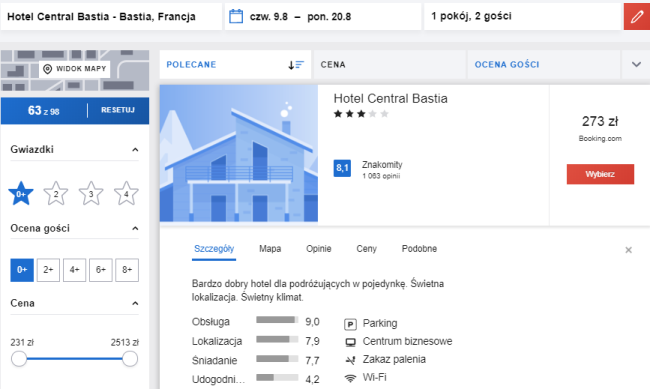Click the Wi-Fi signal icon
Image resolution: width=650 pixels, height=389 pixels.
(x=350, y=378)
